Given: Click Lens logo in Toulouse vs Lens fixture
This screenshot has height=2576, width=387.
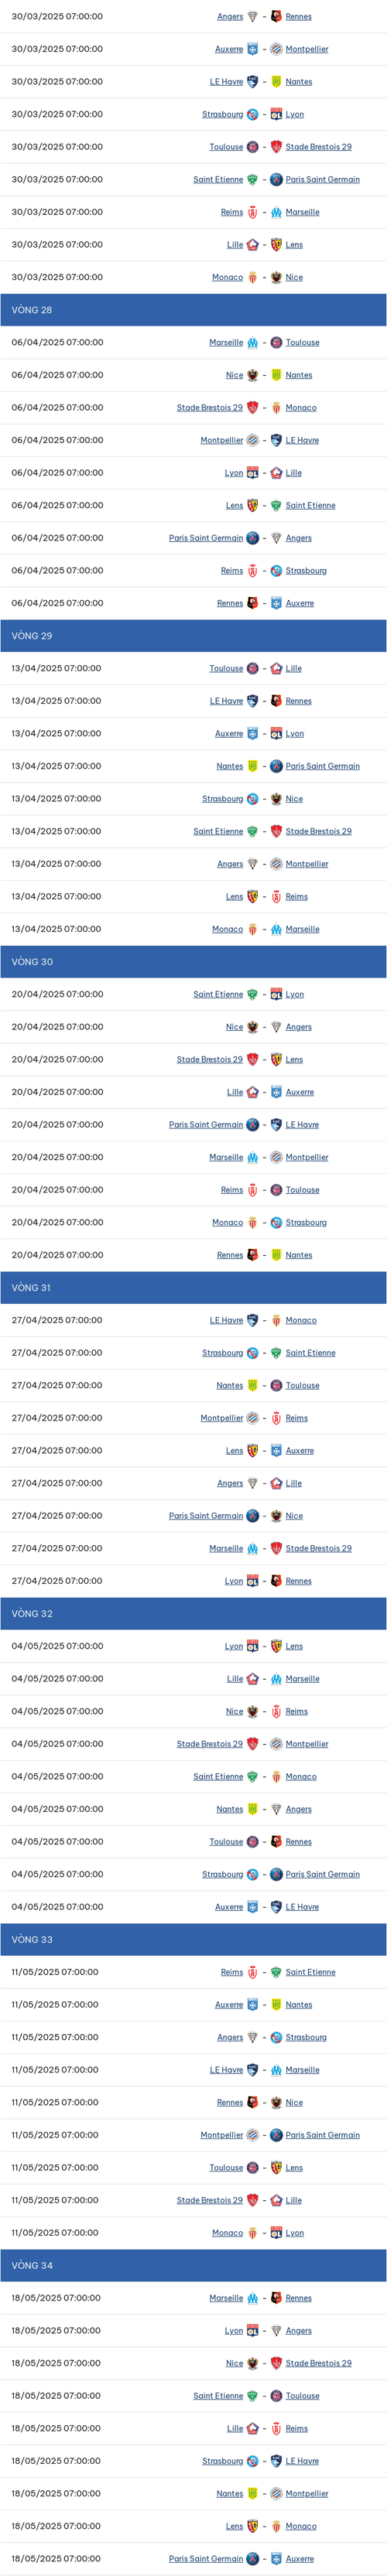Looking at the screenshot, I should [276, 2168].
